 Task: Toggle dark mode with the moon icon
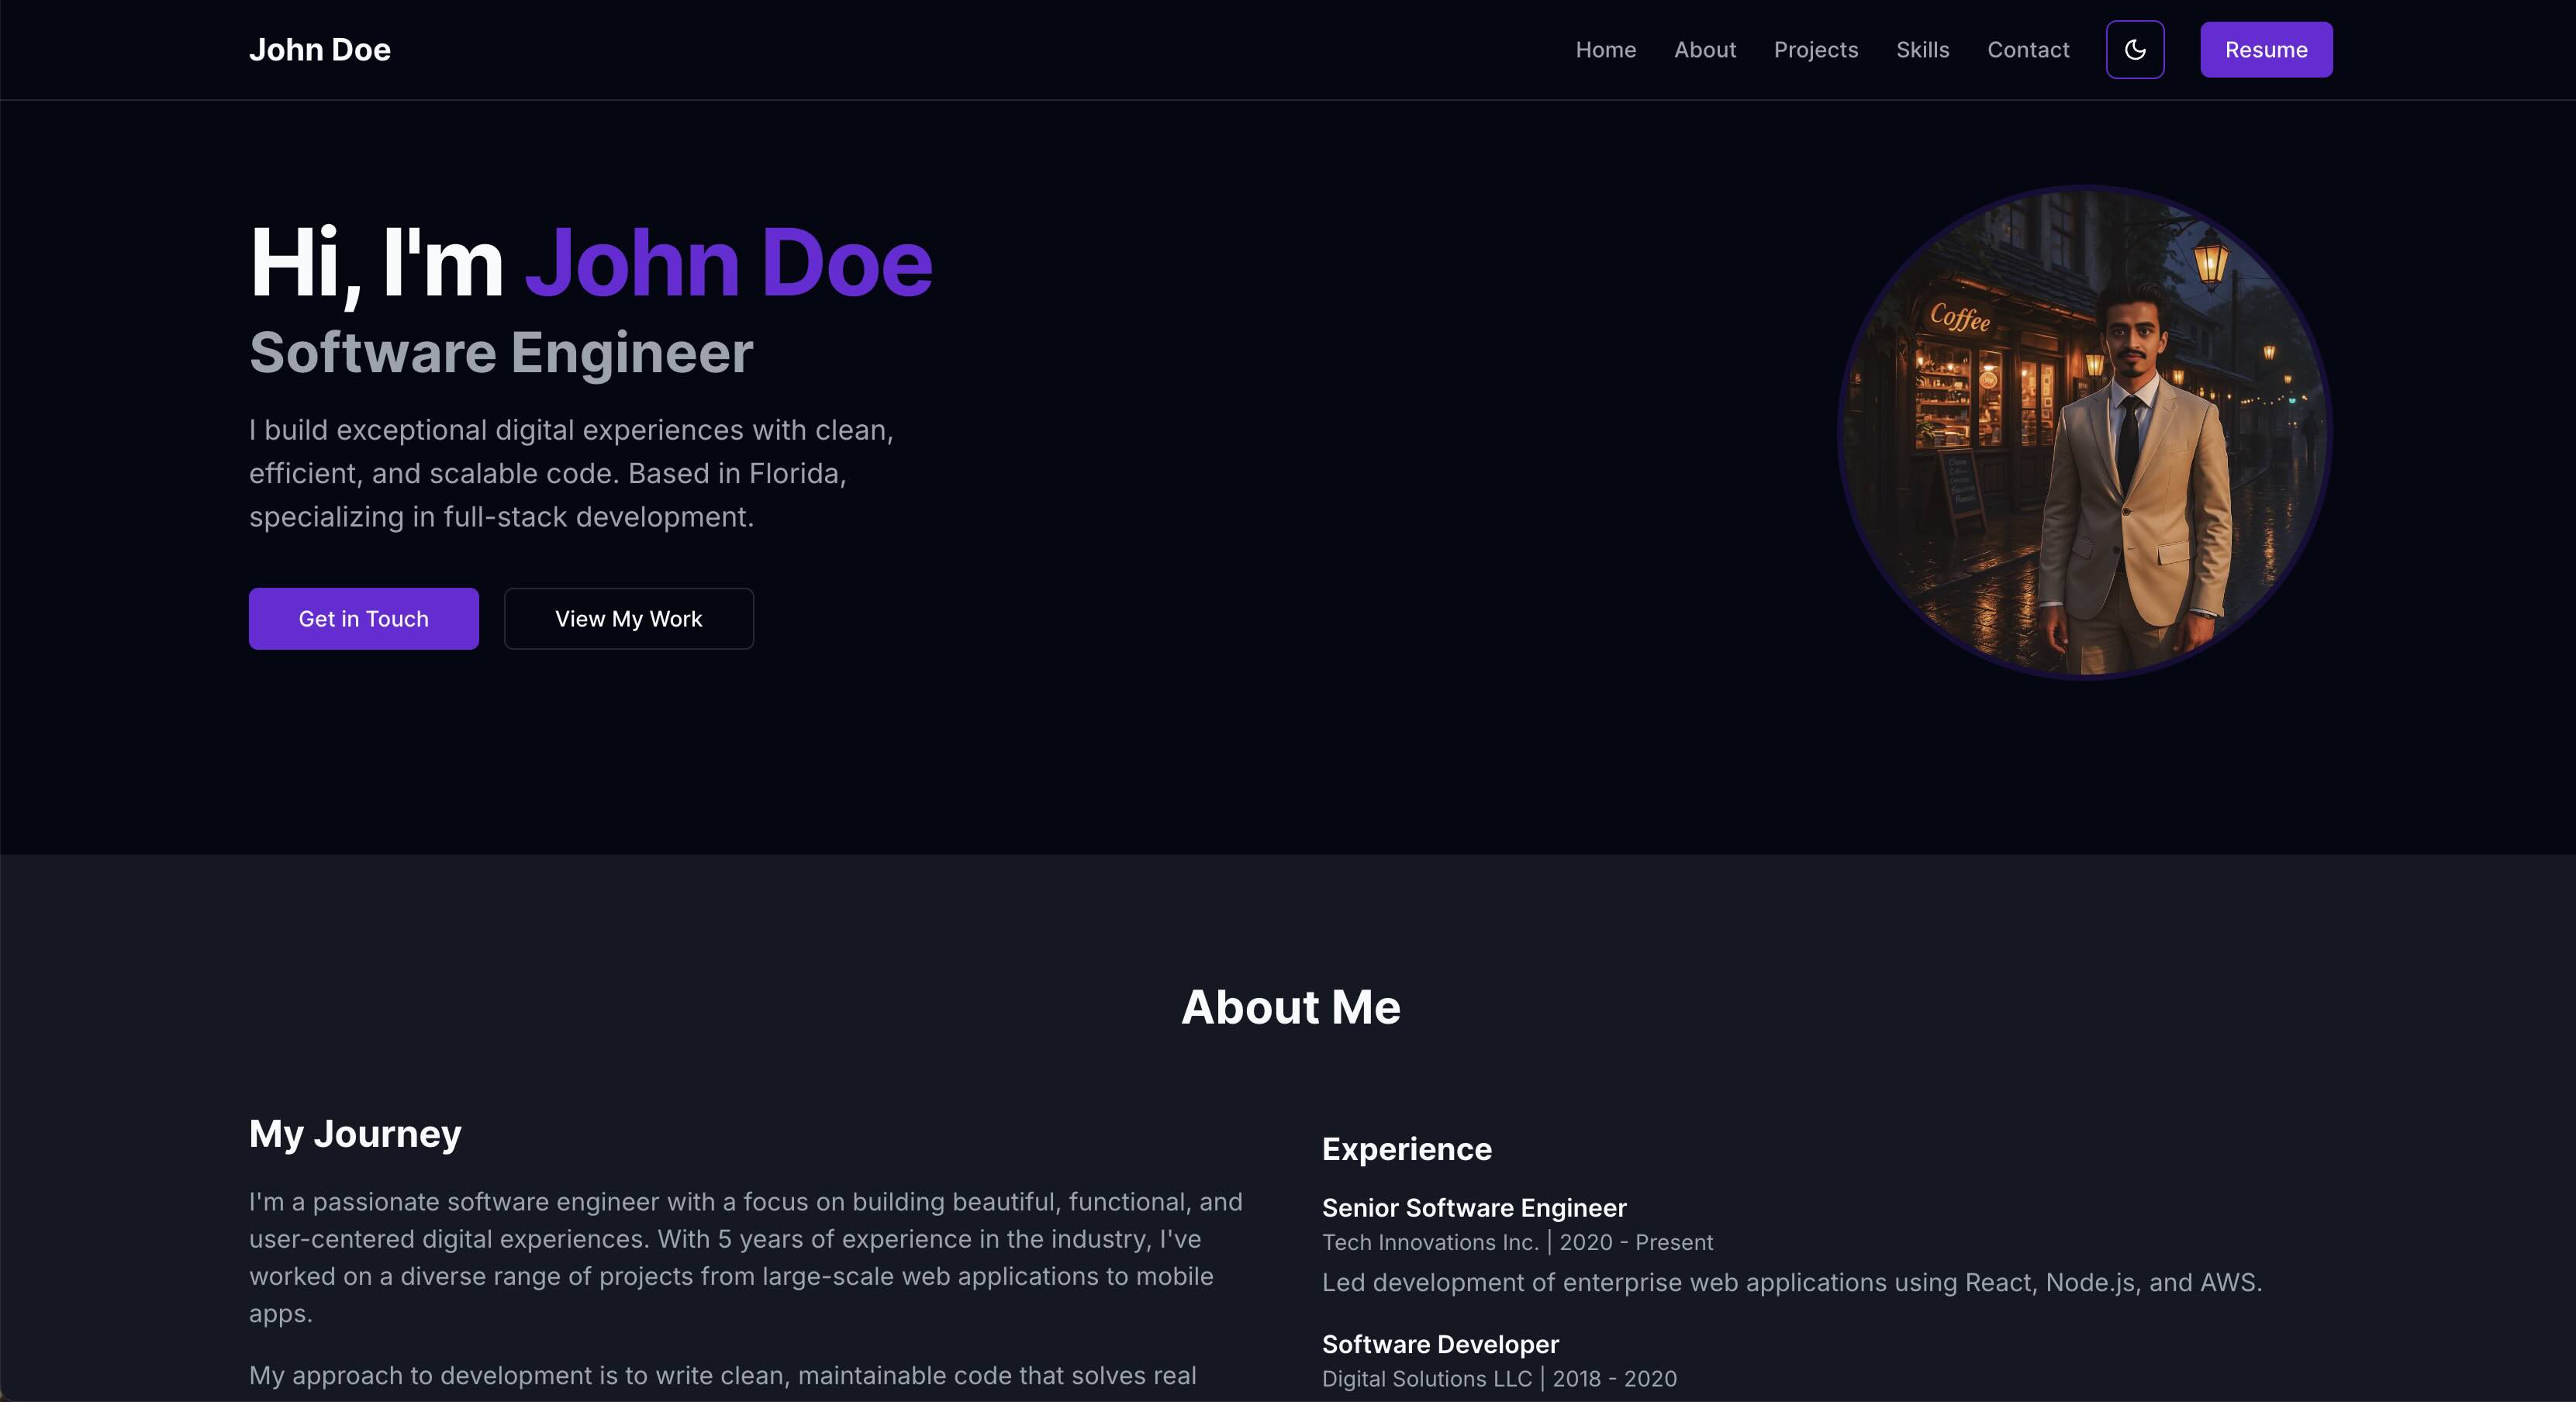click(2134, 50)
